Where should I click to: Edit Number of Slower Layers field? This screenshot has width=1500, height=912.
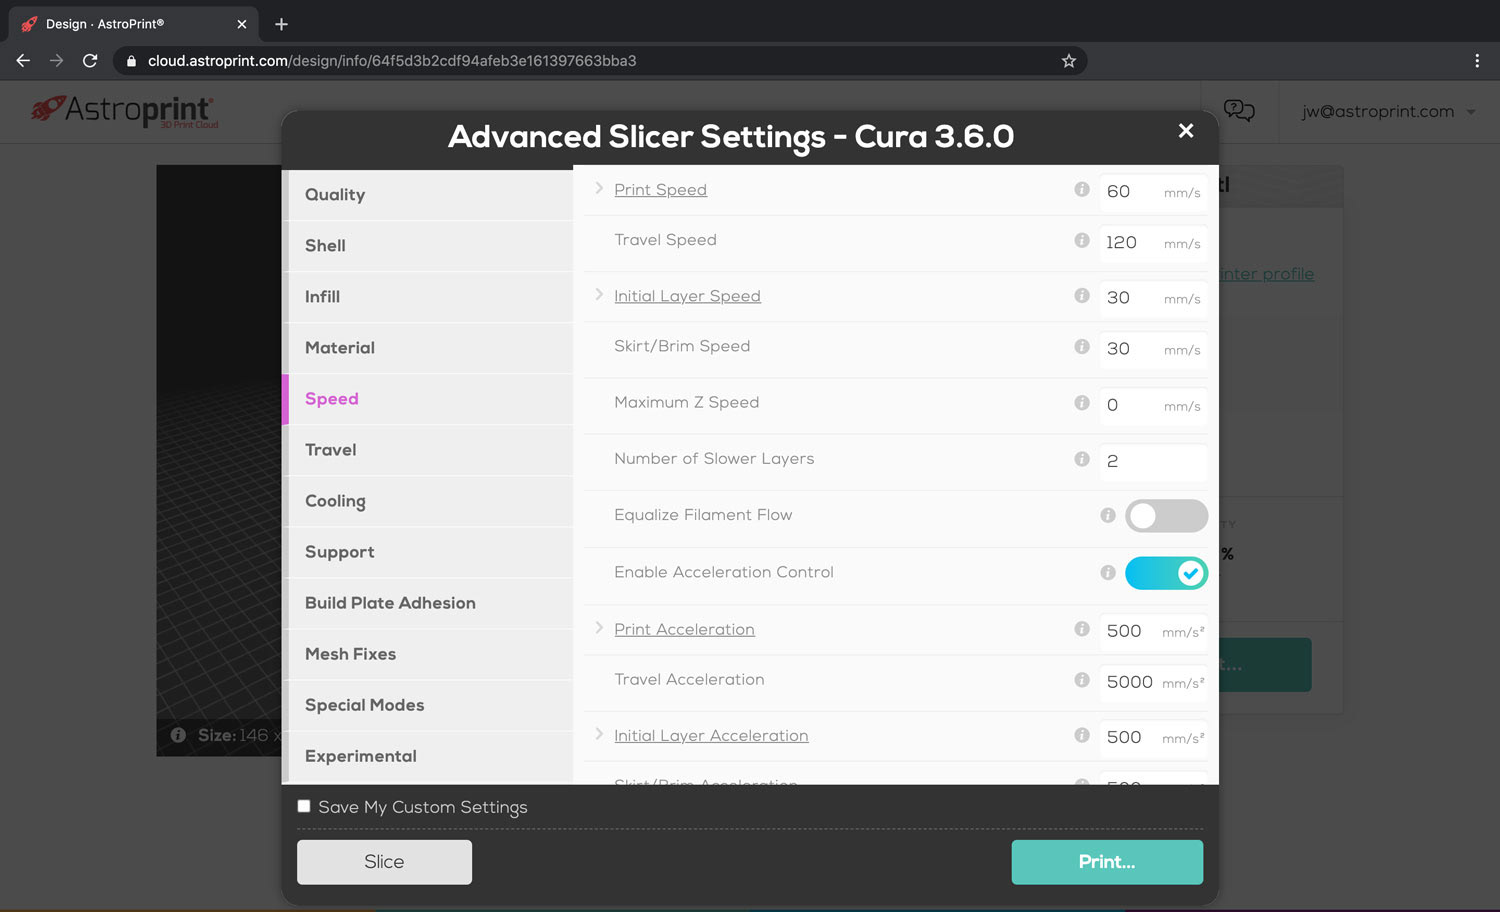click(1153, 461)
